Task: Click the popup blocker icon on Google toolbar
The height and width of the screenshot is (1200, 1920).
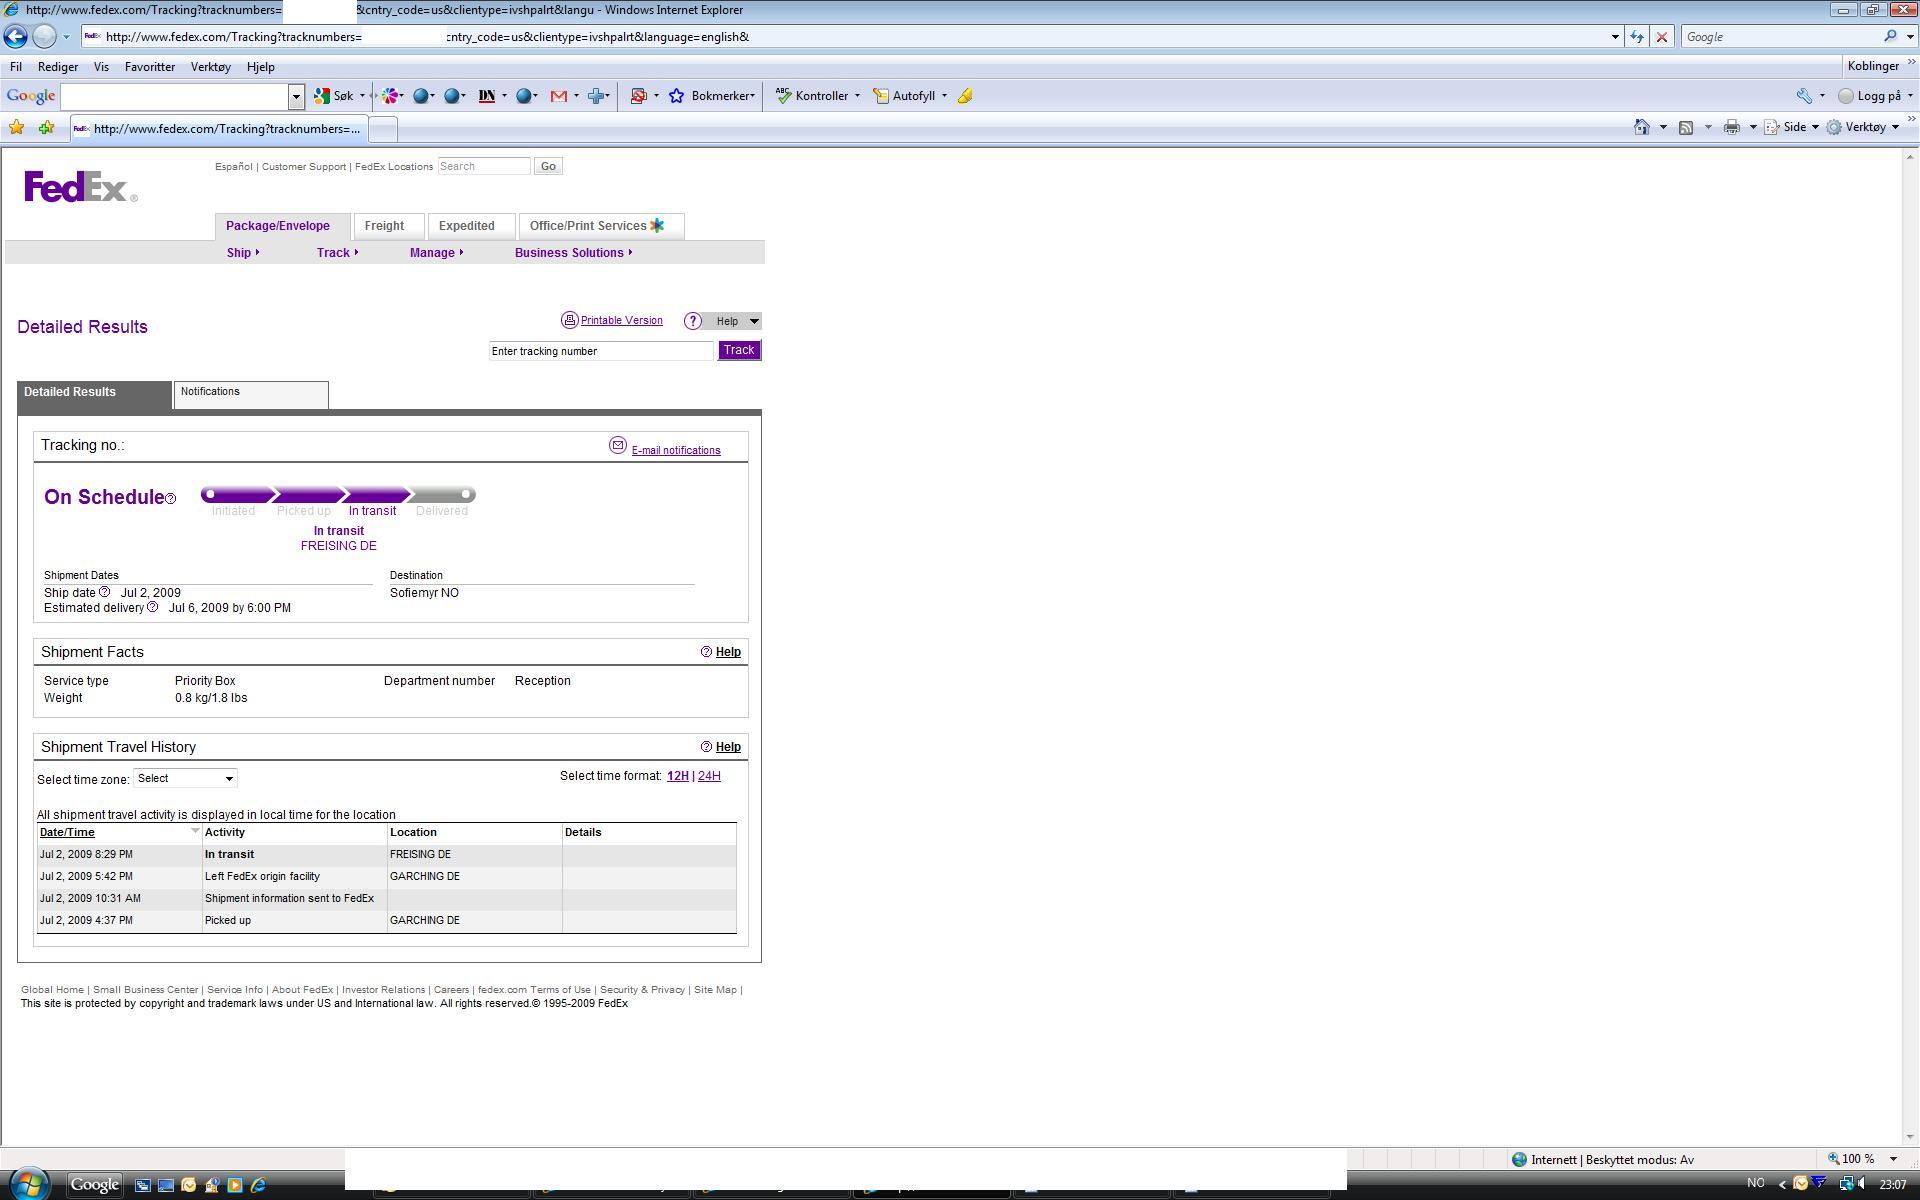Action: [638, 96]
